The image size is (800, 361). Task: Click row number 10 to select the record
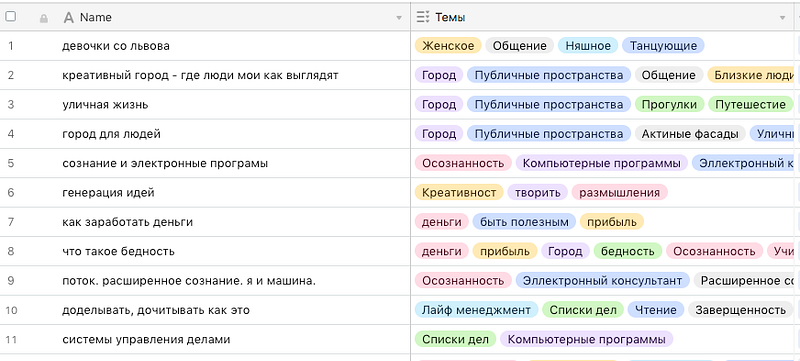click(x=11, y=310)
